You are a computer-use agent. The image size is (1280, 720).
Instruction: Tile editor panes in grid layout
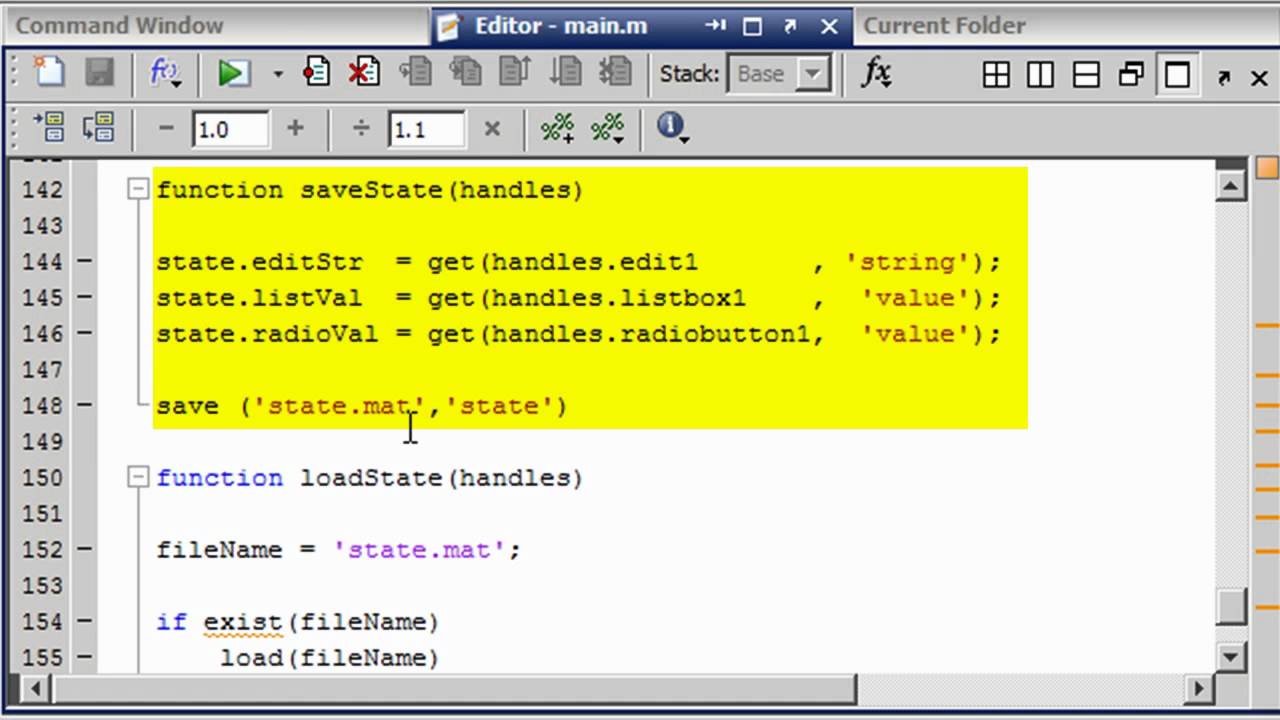click(x=996, y=74)
